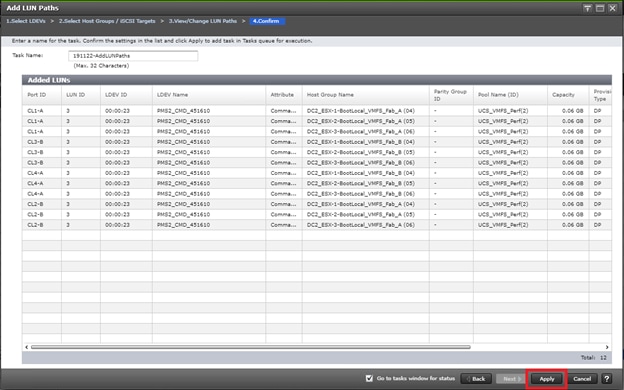The image size is (624, 390).
Task: Click the Apply button
Action: point(547,378)
